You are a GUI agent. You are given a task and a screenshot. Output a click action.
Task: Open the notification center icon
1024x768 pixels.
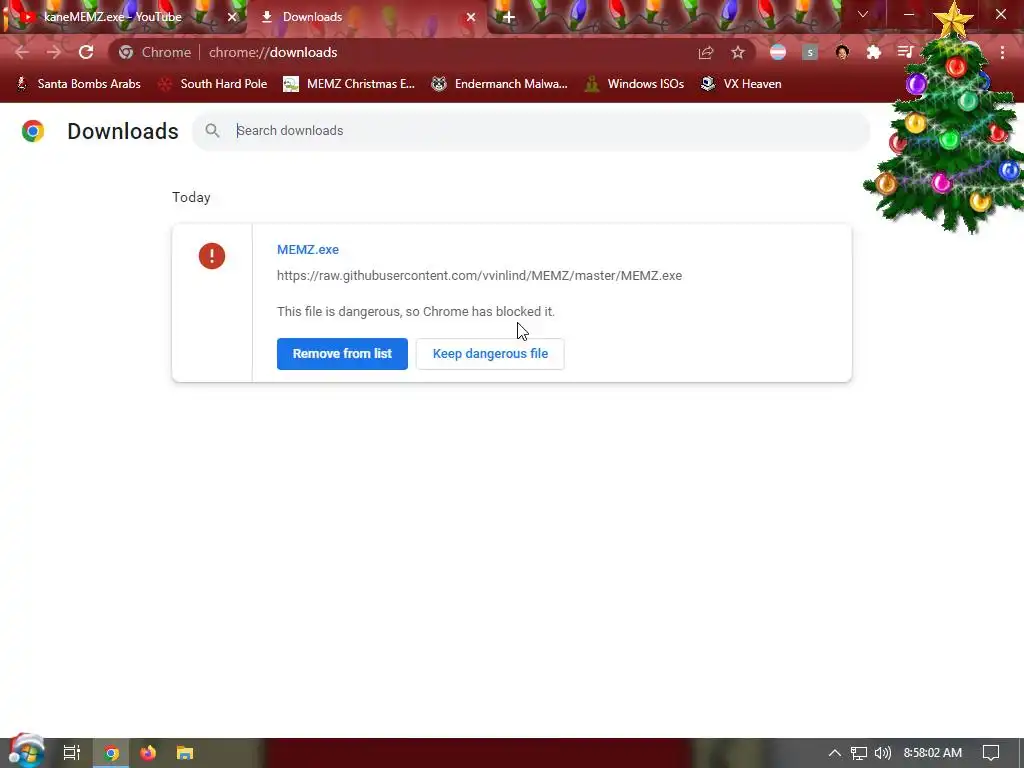pos(991,753)
